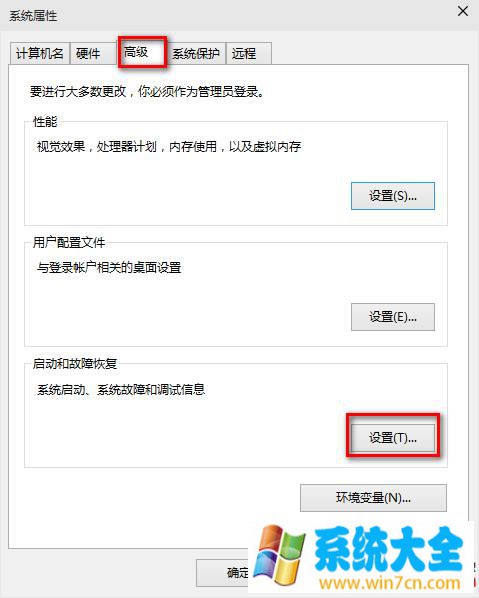Click the 用户配置文件 group label
Viewport: 479px width, 598px height.
(69, 243)
